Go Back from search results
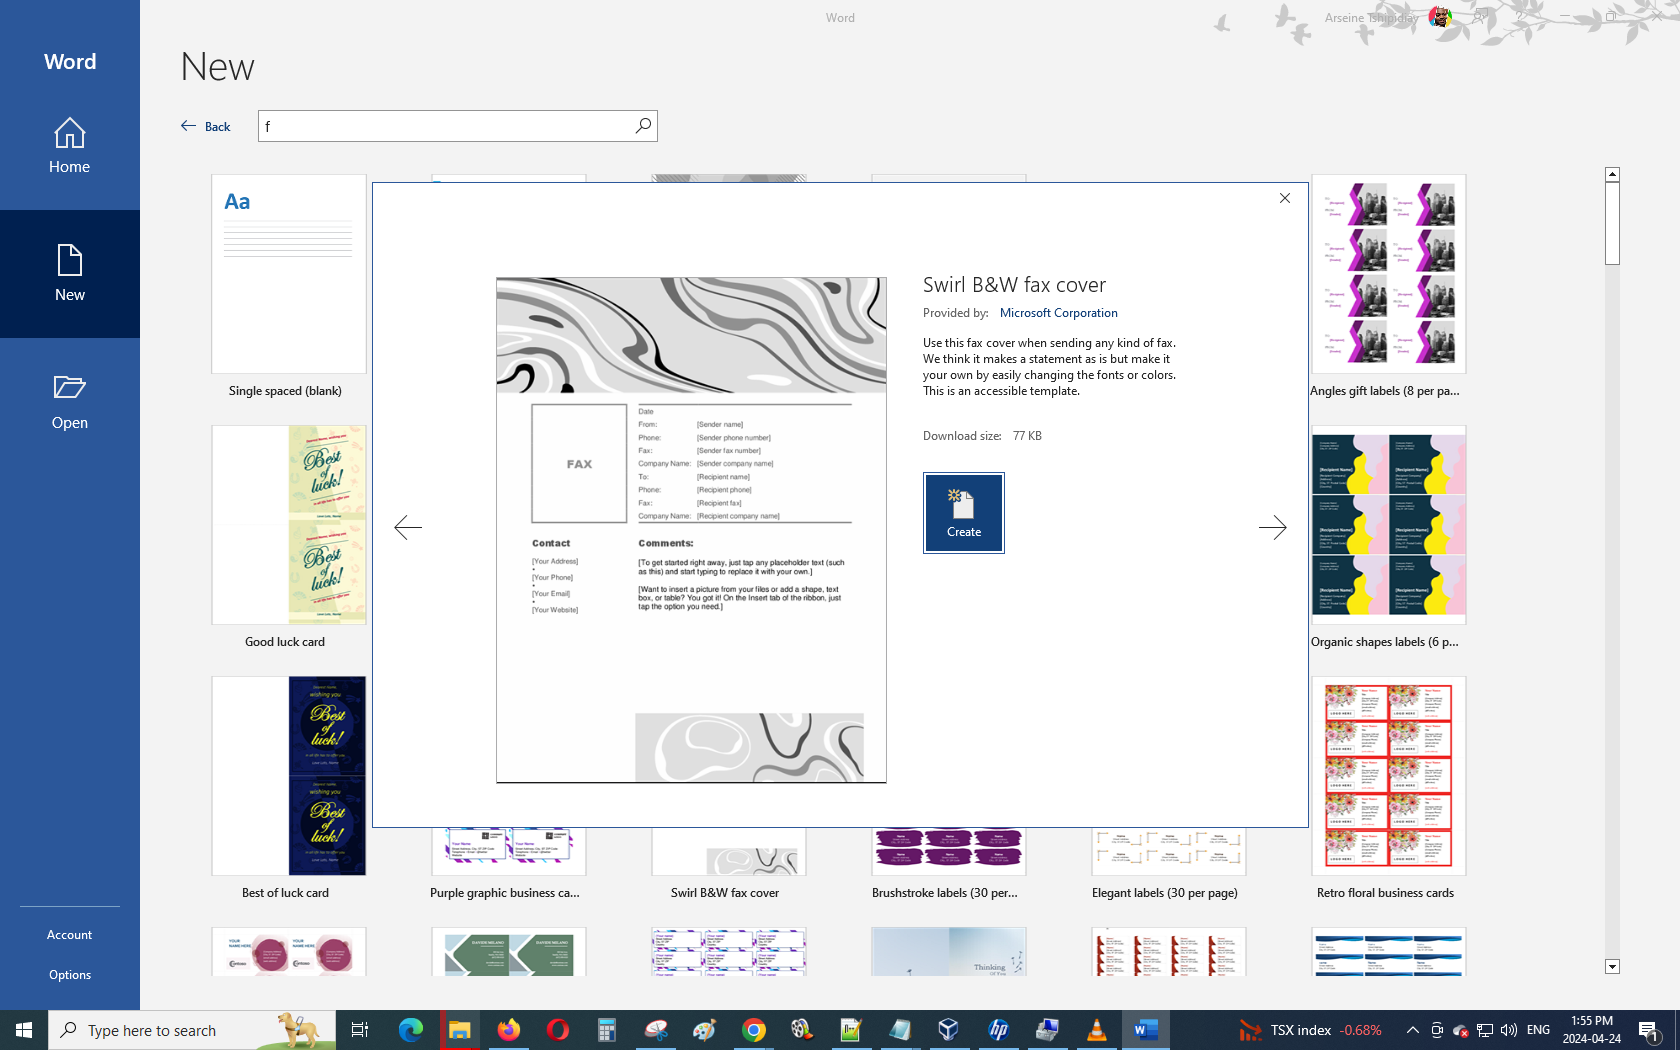 (x=206, y=126)
